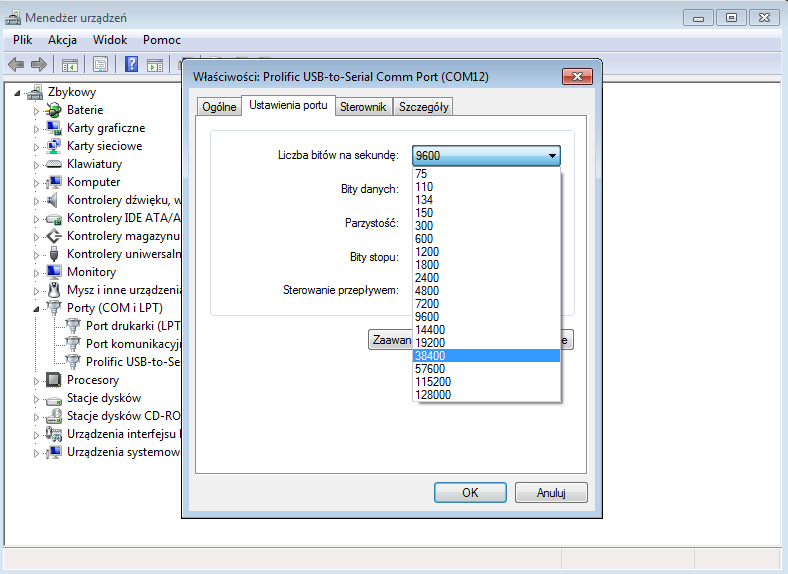Click the Baterie device icon
788x574 pixels.
click(54, 110)
